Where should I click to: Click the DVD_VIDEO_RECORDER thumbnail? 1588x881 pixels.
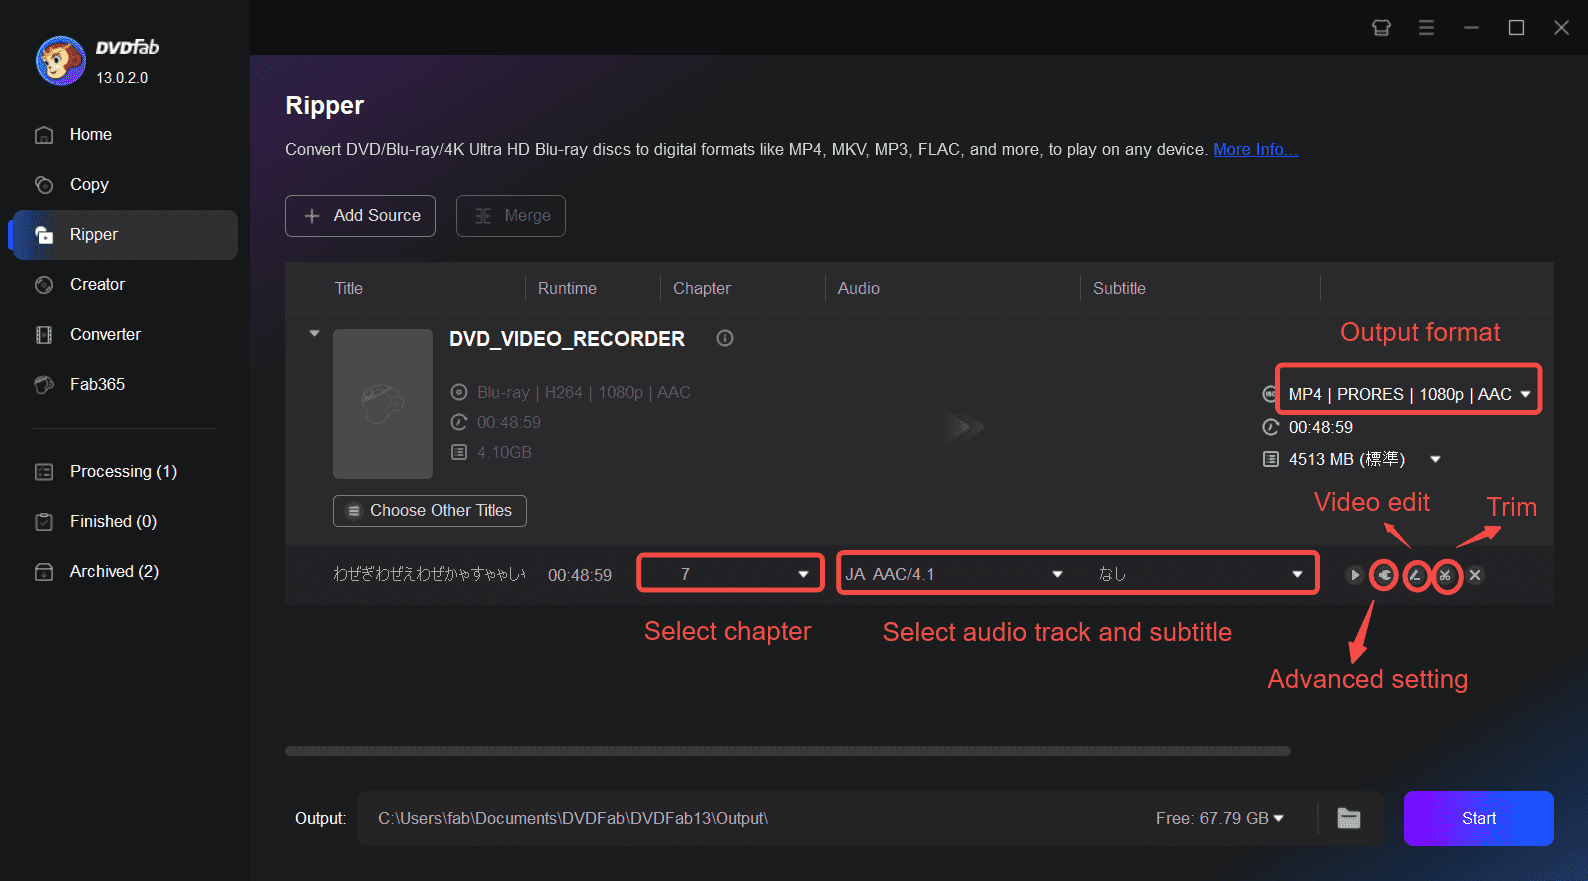pos(383,404)
